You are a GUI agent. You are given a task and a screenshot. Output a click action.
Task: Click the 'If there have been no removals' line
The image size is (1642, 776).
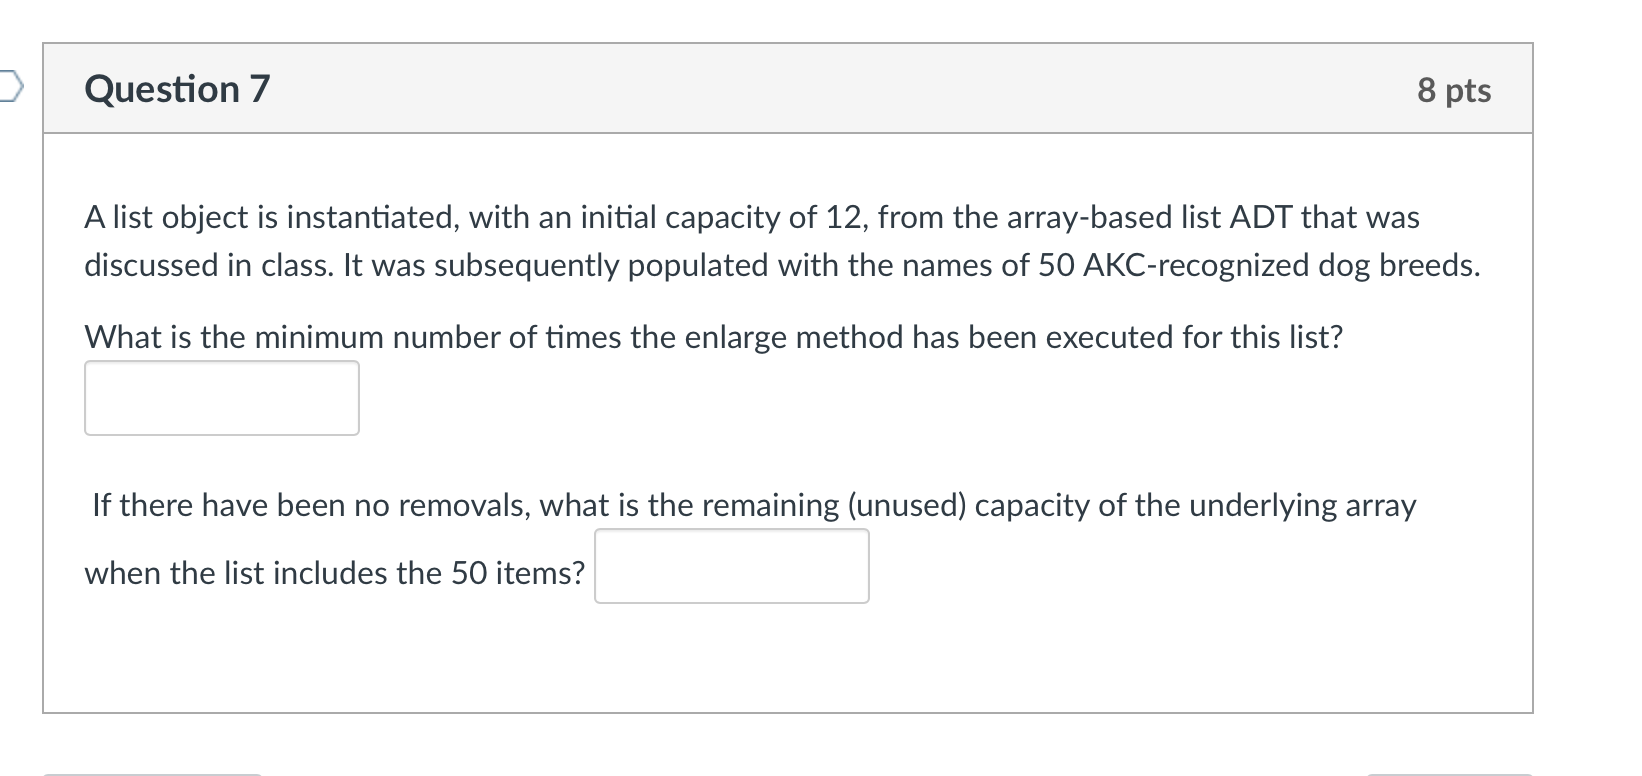click(x=754, y=505)
